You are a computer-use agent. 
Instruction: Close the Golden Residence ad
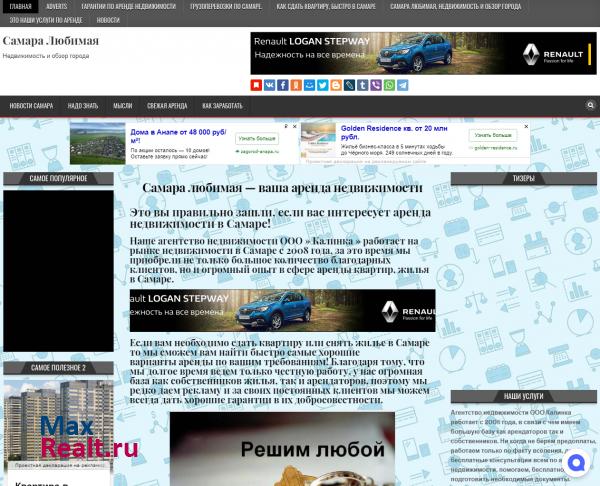tap(526, 126)
